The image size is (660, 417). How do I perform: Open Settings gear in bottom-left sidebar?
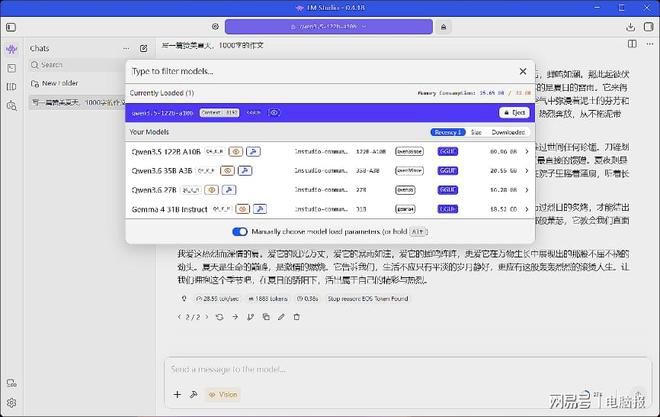click(x=11, y=403)
